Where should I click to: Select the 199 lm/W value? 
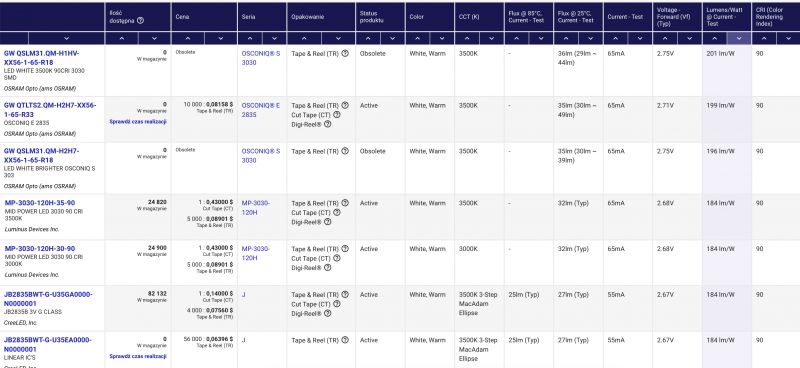click(720, 106)
